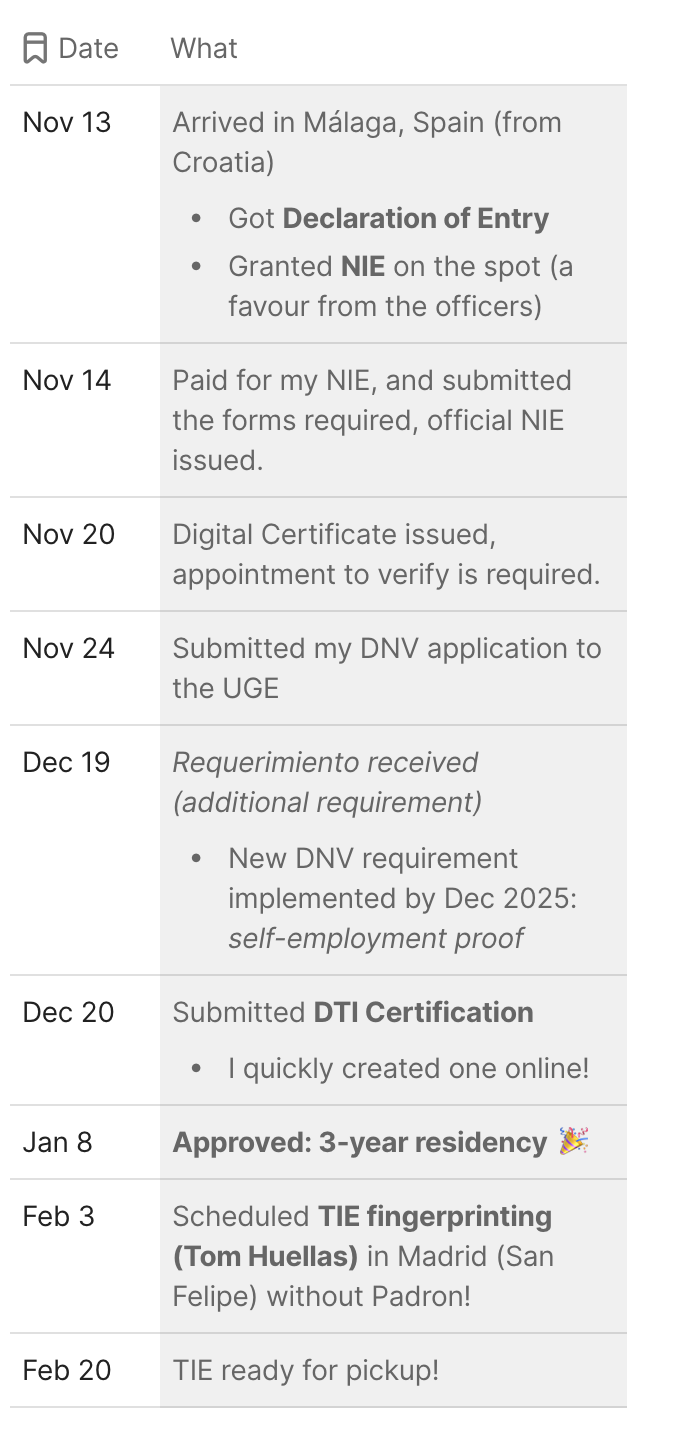Click "Digital Certificate issued" entry text
700x1430 pixels.
pyautogui.click(x=334, y=534)
